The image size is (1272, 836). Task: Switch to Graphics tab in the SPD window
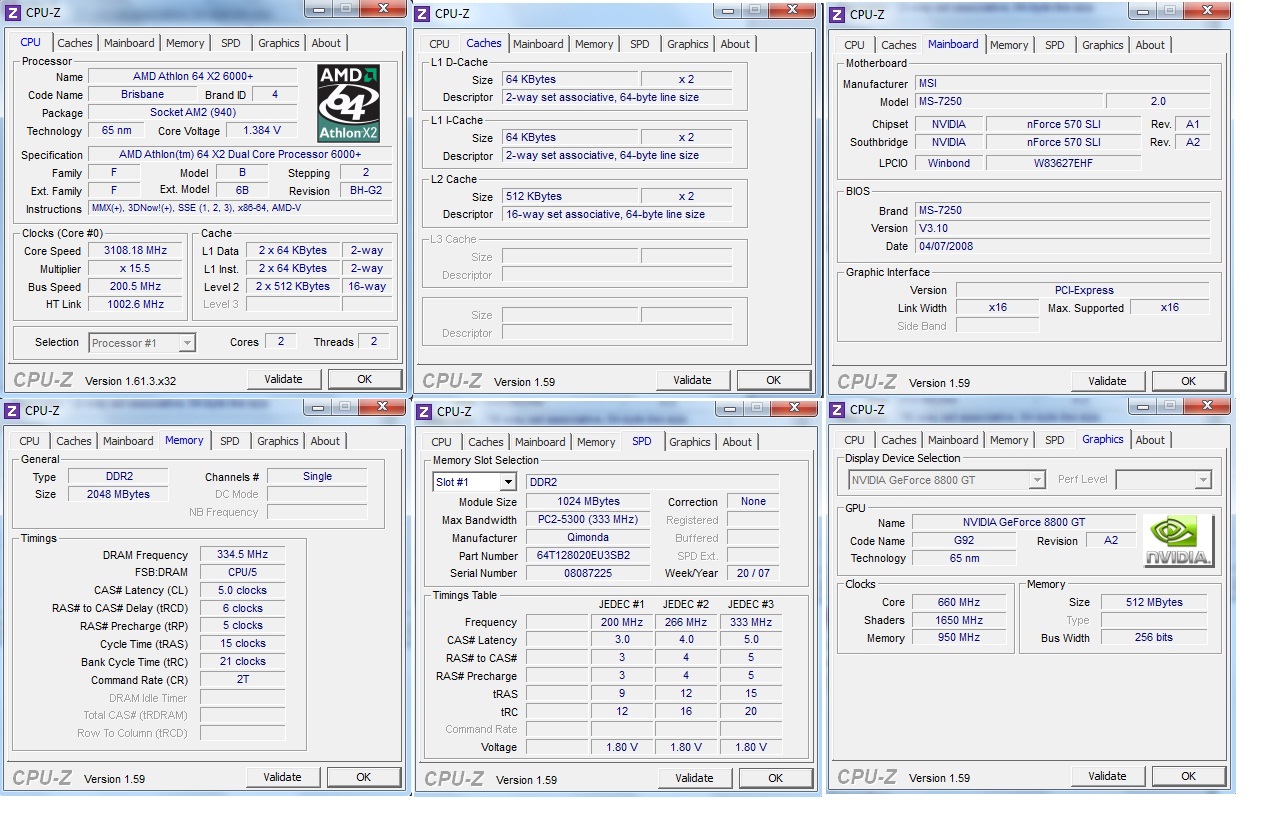(690, 442)
